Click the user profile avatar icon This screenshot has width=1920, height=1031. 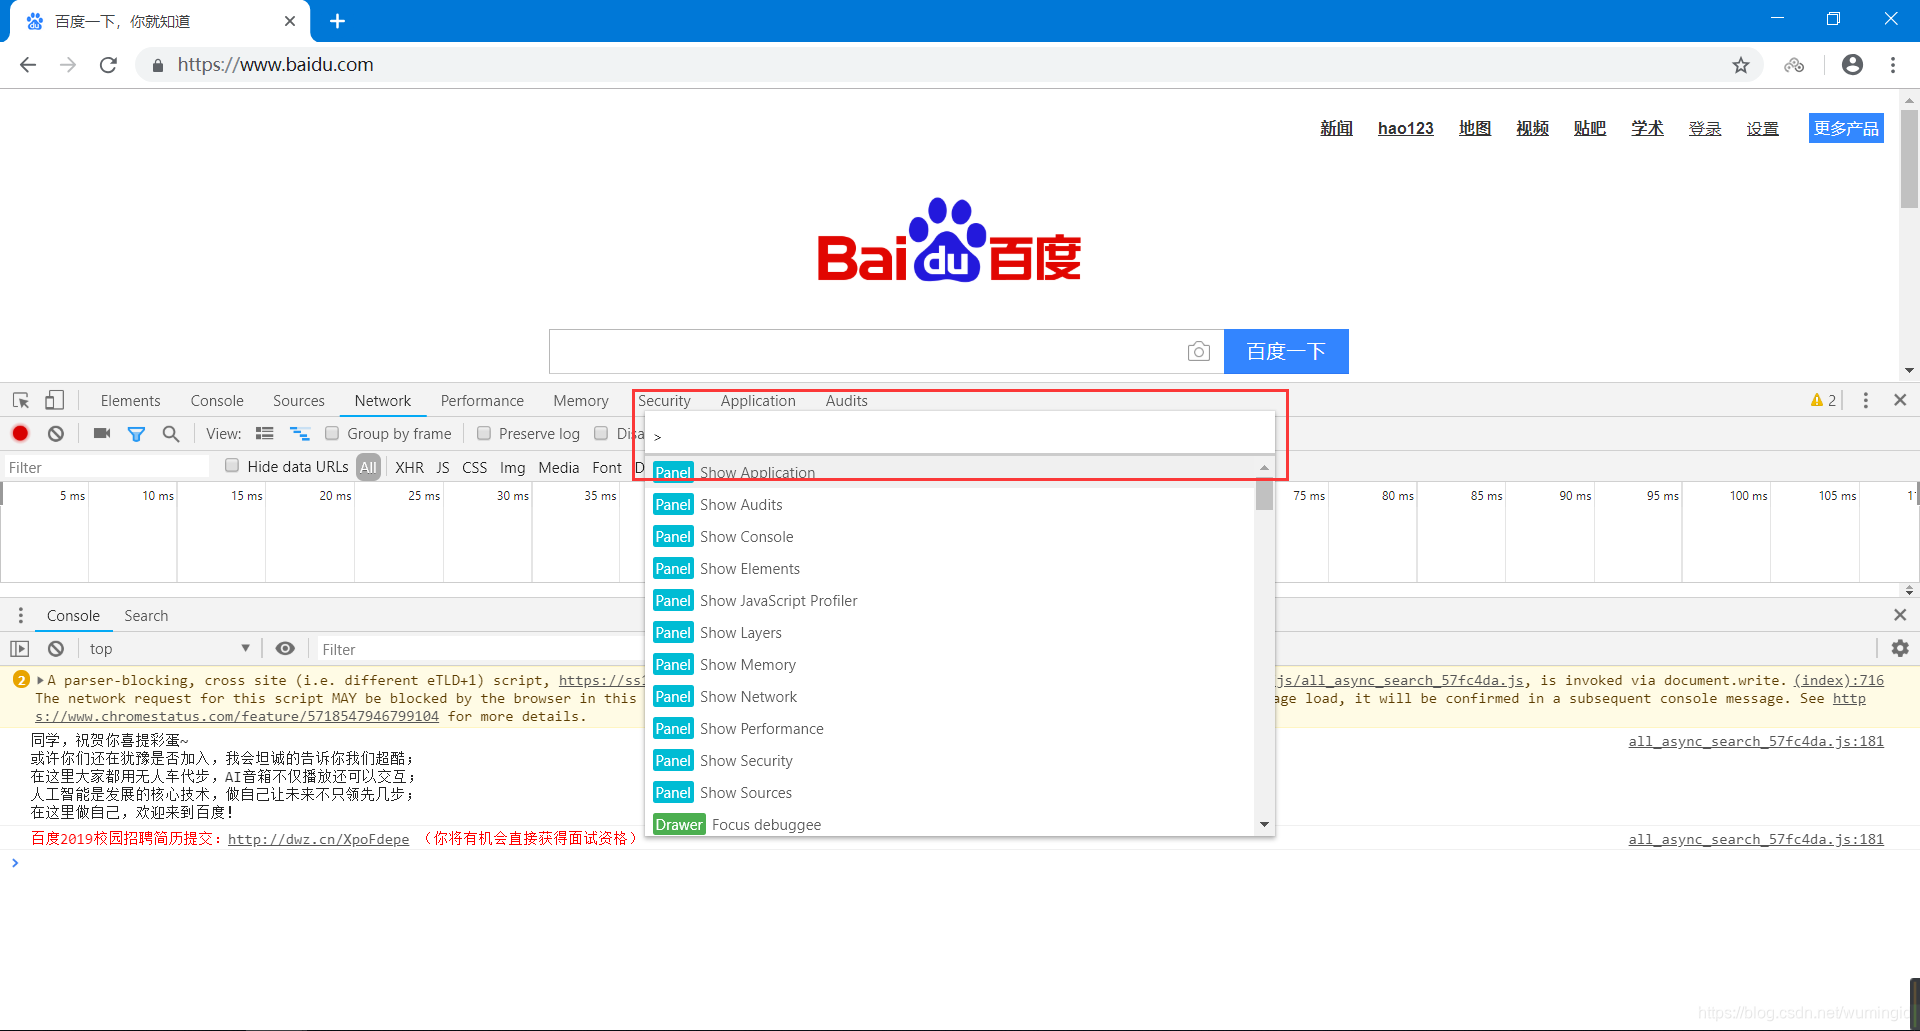pos(1852,65)
